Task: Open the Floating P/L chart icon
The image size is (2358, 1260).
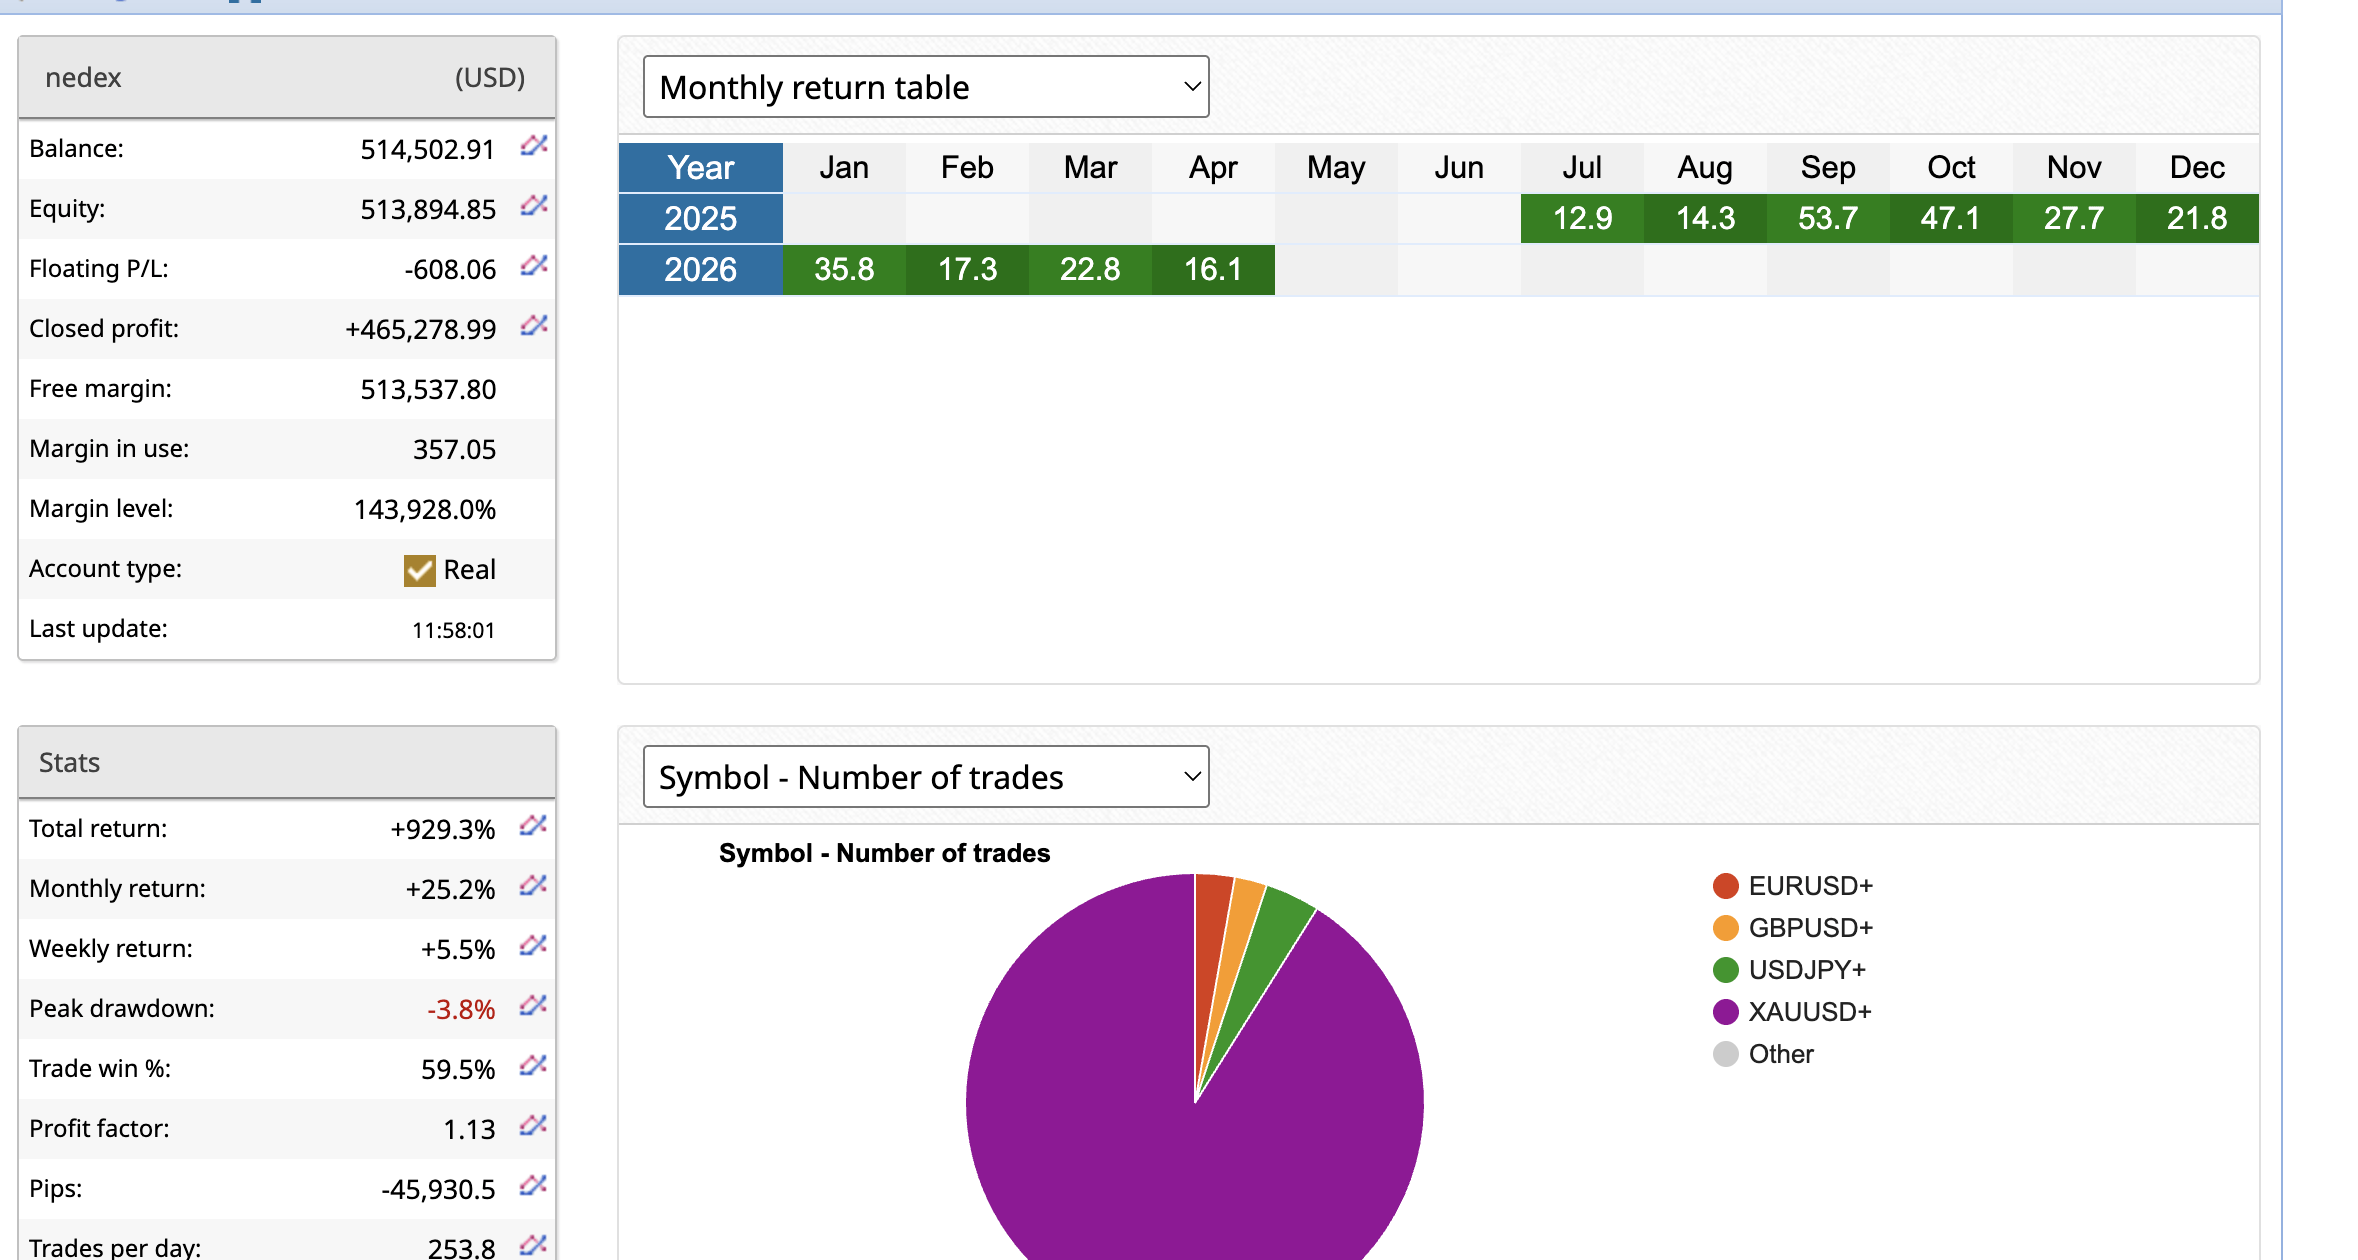Action: [x=534, y=266]
